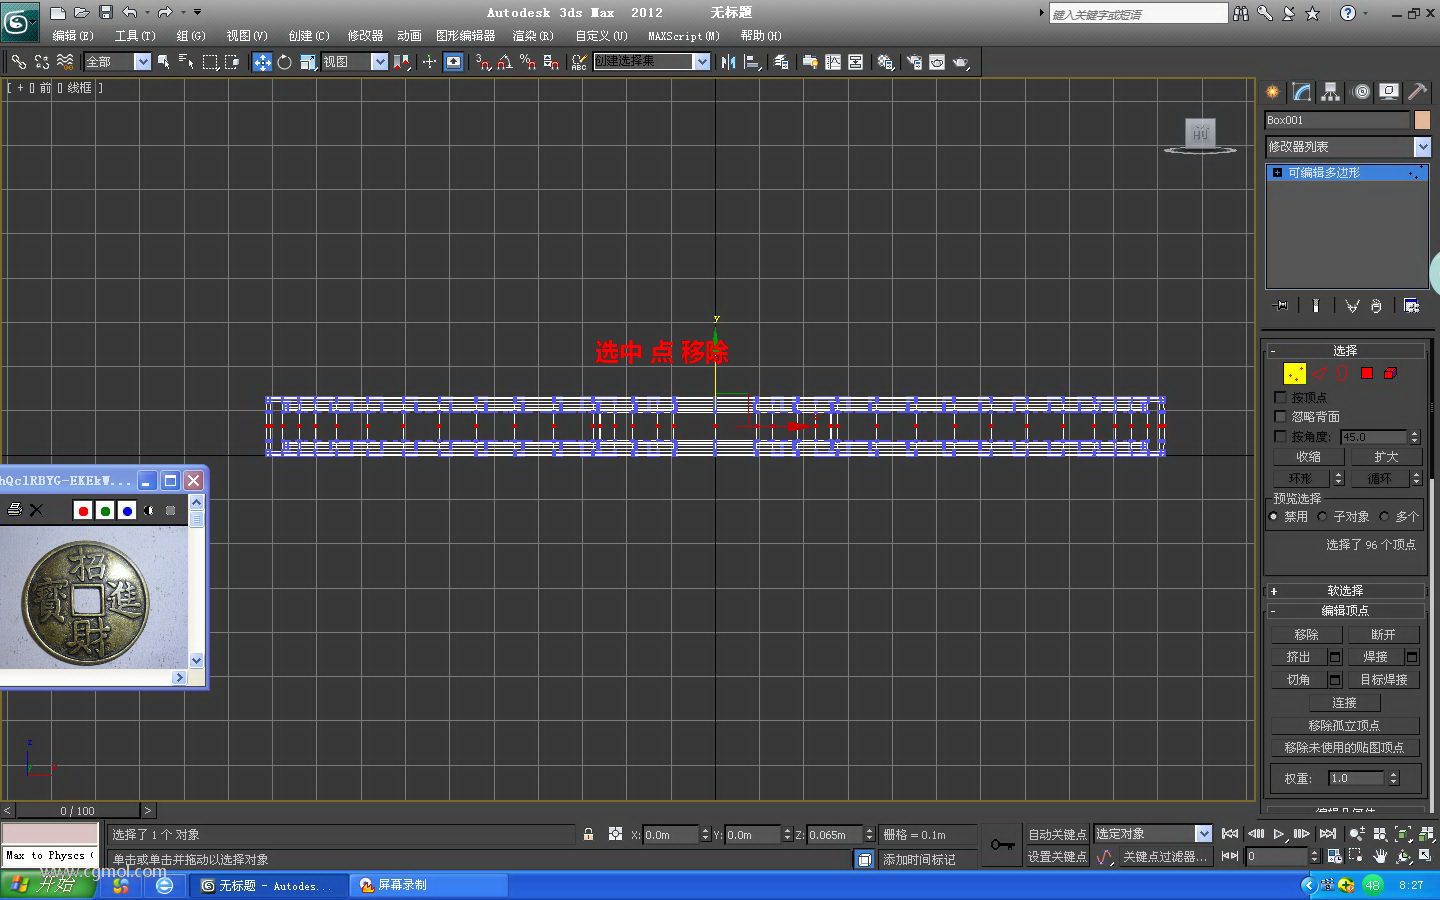
Task: Open the Mirror tool
Action: [x=728, y=62]
